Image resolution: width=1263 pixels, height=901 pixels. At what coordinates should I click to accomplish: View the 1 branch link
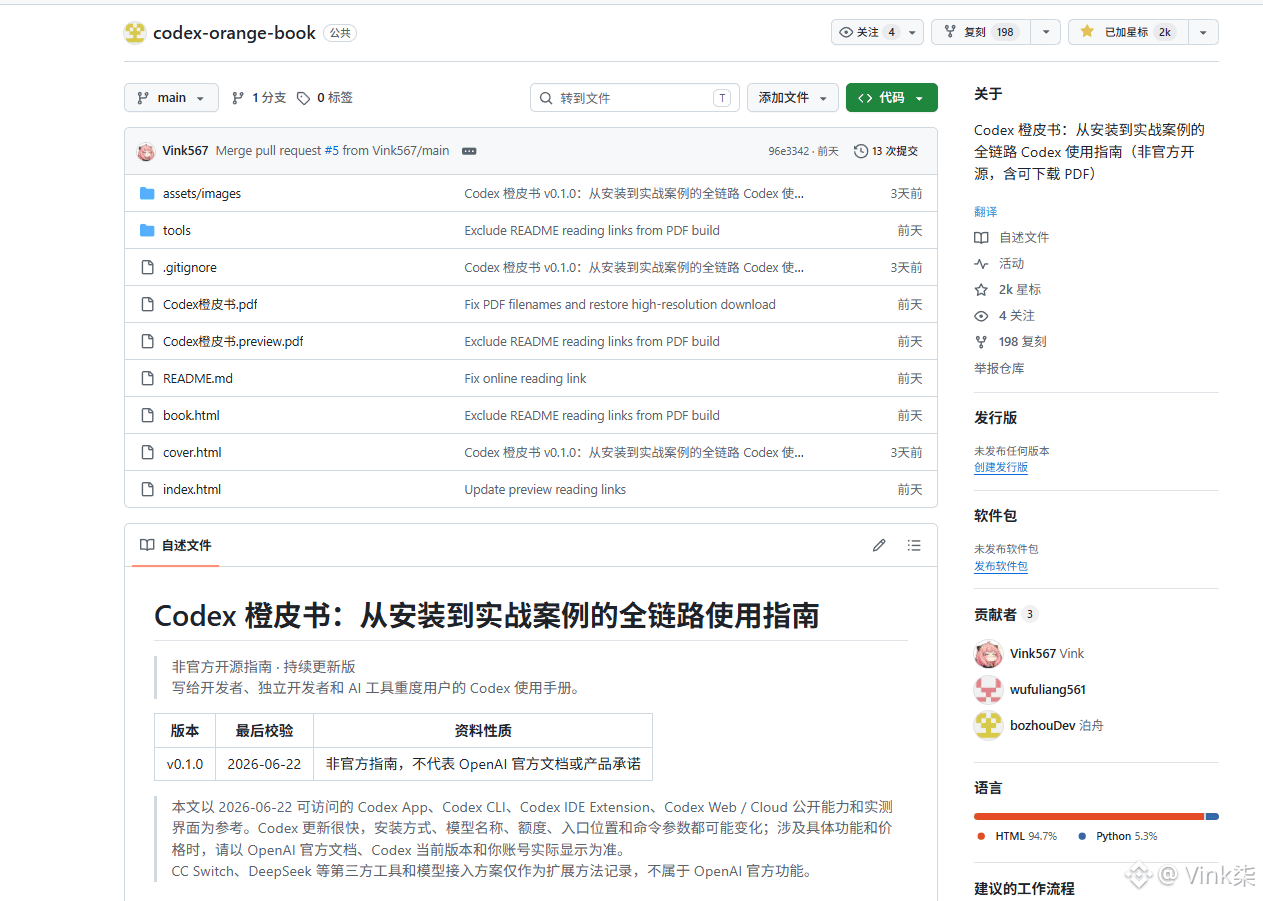(259, 97)
